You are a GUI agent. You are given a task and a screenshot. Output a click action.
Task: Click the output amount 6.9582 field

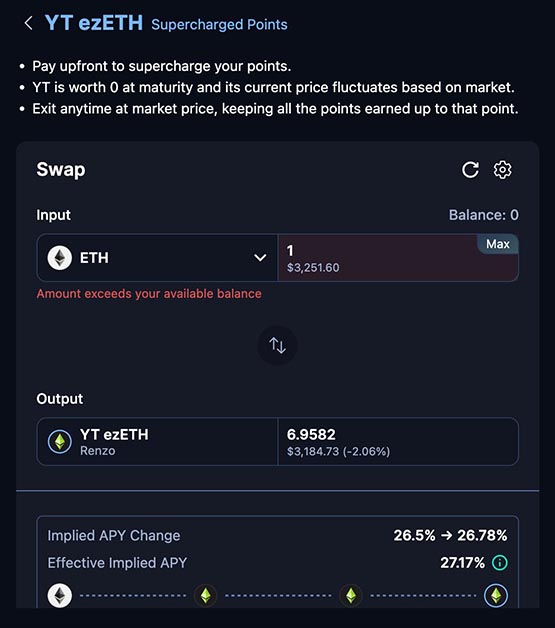[x=398, y=442]
